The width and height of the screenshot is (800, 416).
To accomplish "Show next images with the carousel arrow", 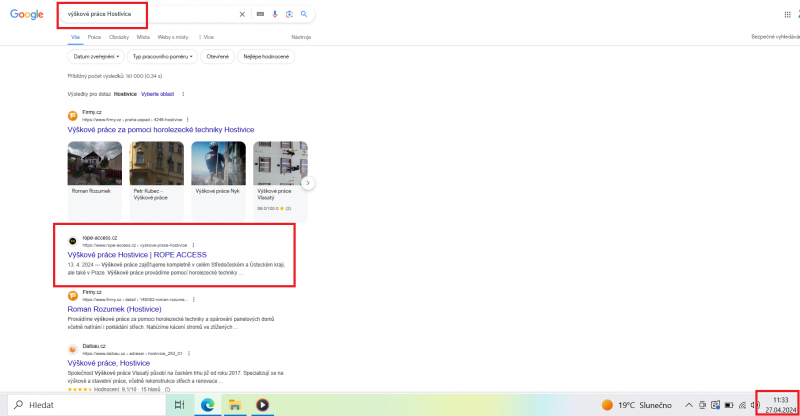I will (308, 183).
